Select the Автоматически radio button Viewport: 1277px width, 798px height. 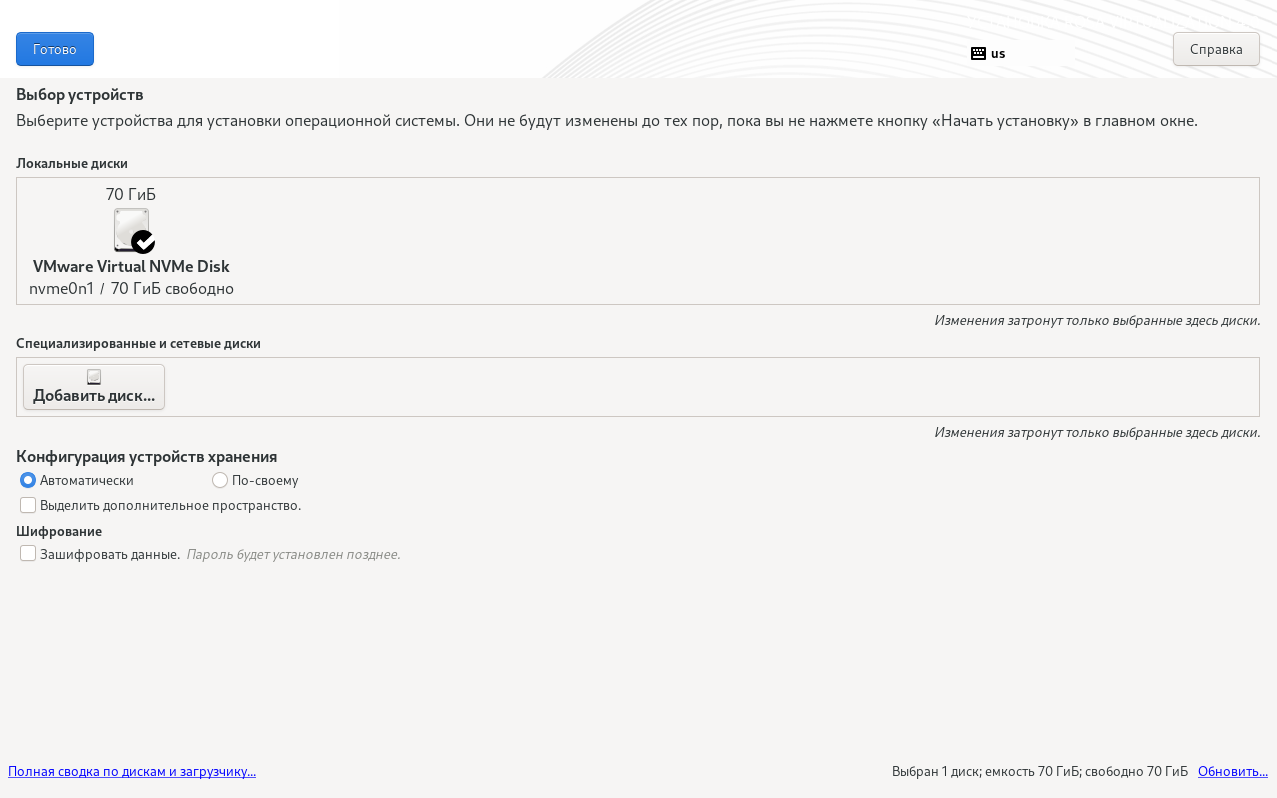coord(28,481)
